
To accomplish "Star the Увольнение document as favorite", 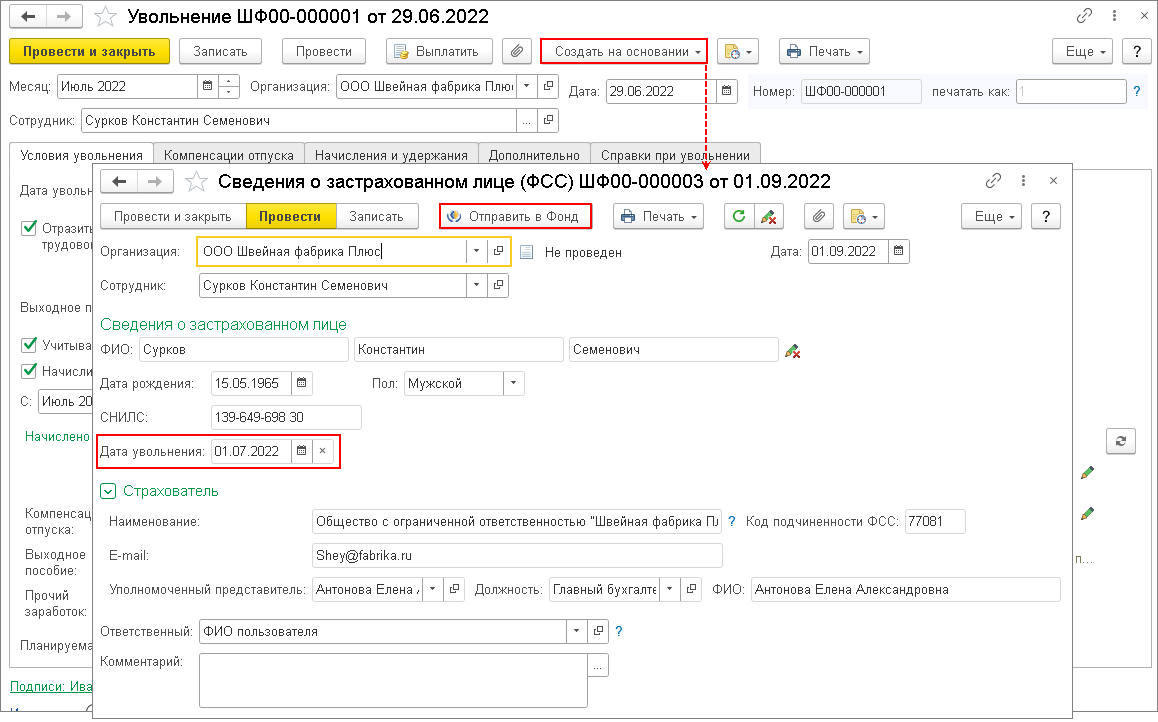I will (x=106, y=16).
